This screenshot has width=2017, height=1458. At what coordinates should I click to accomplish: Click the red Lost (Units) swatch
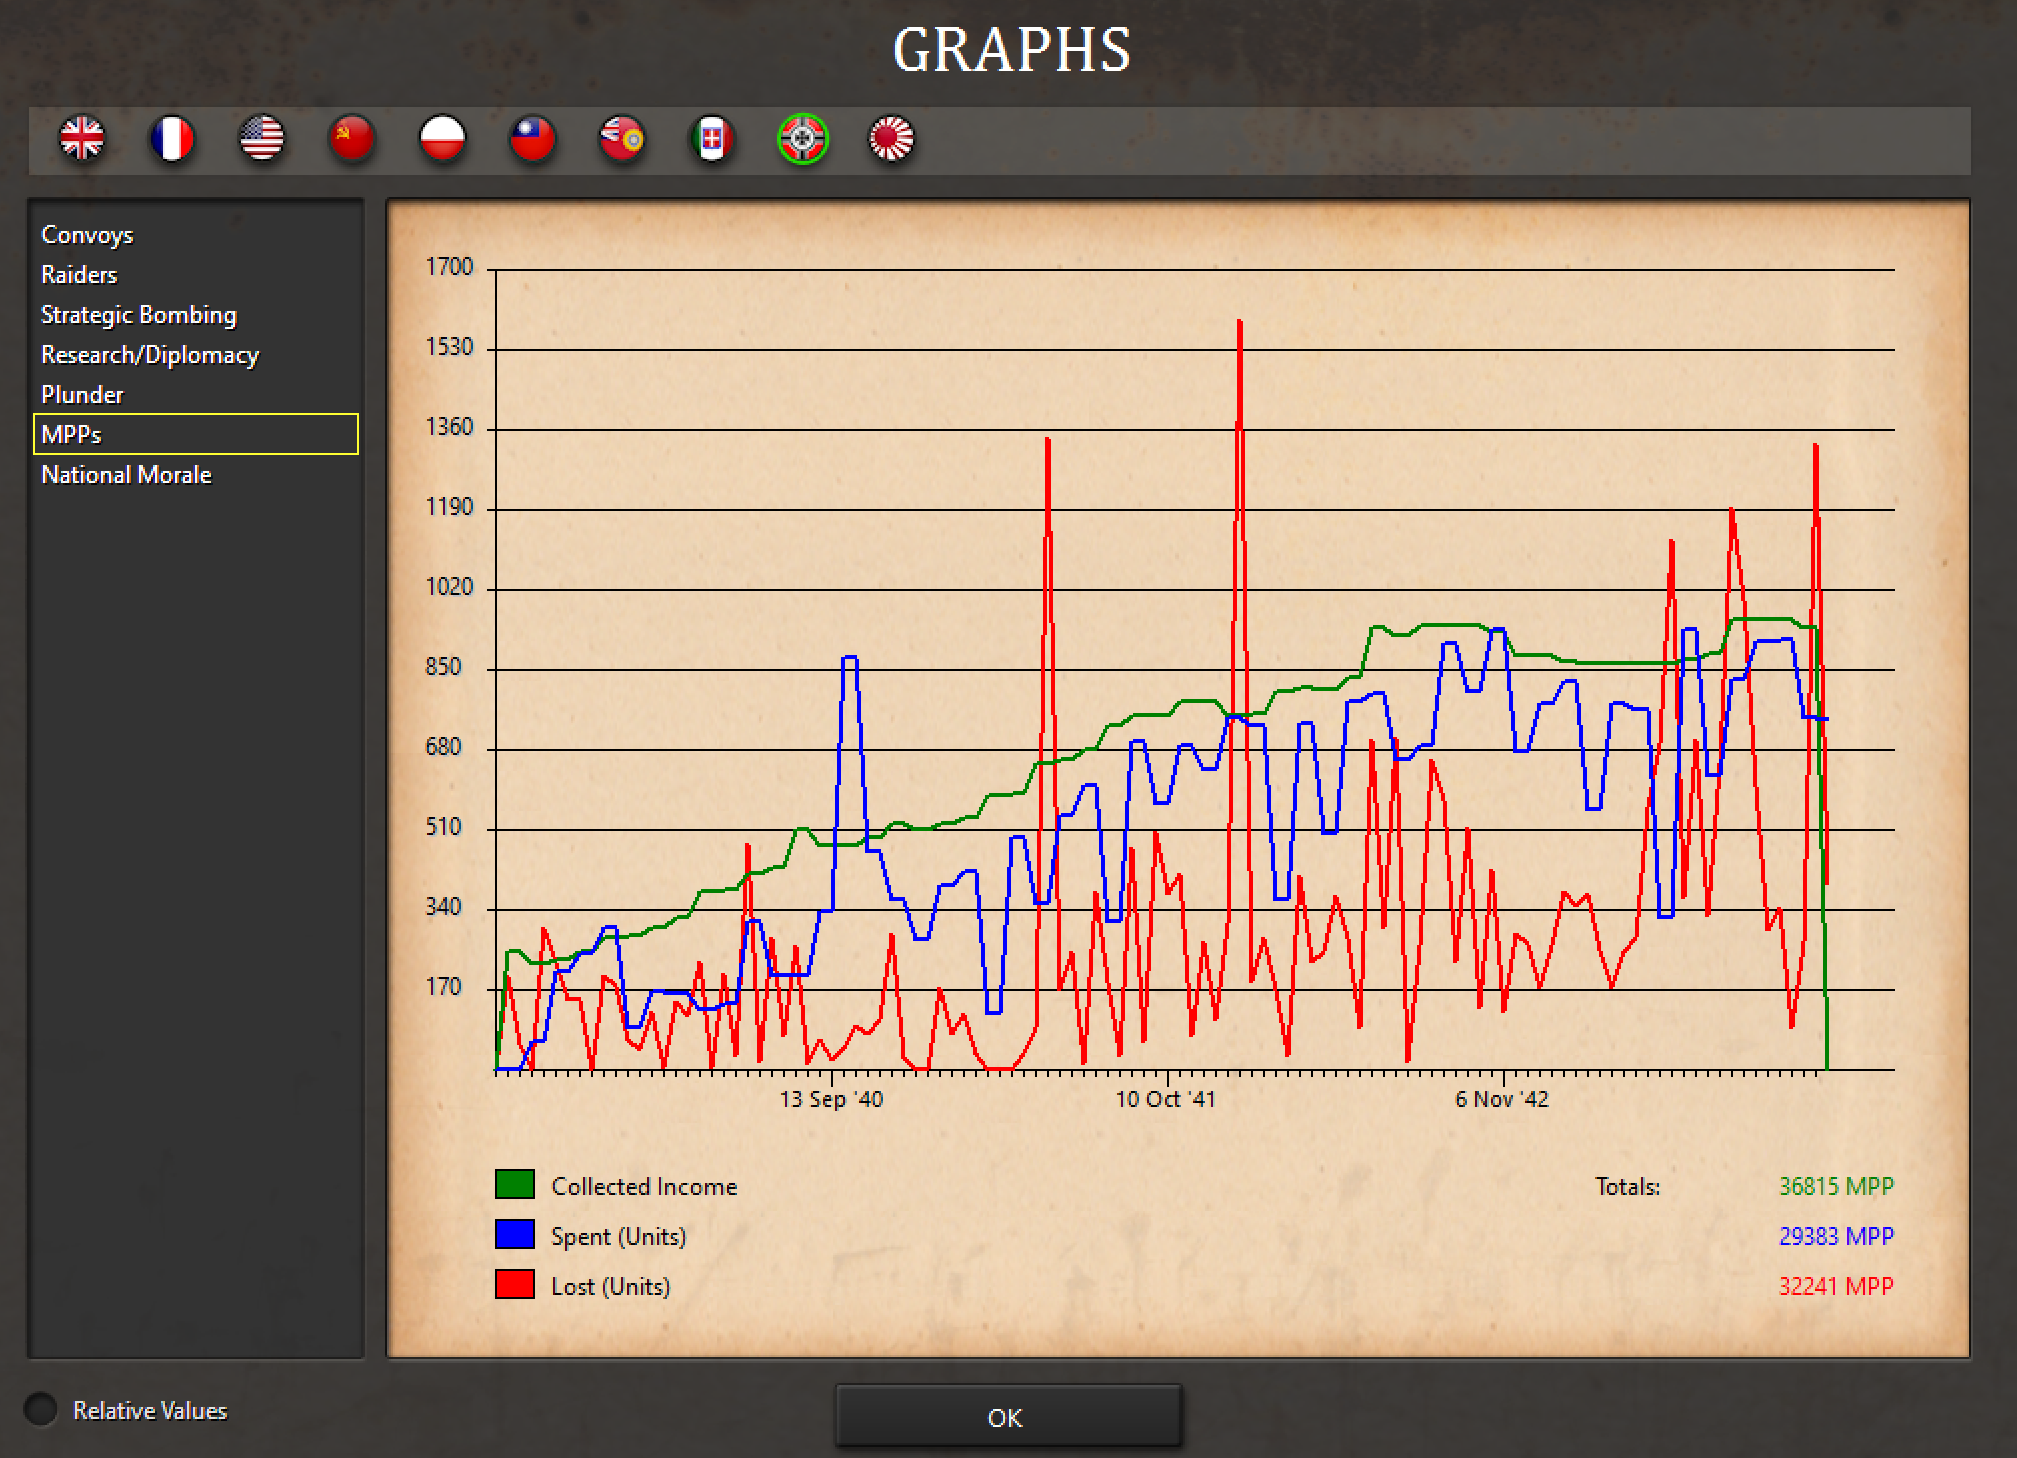(515, 1284)
